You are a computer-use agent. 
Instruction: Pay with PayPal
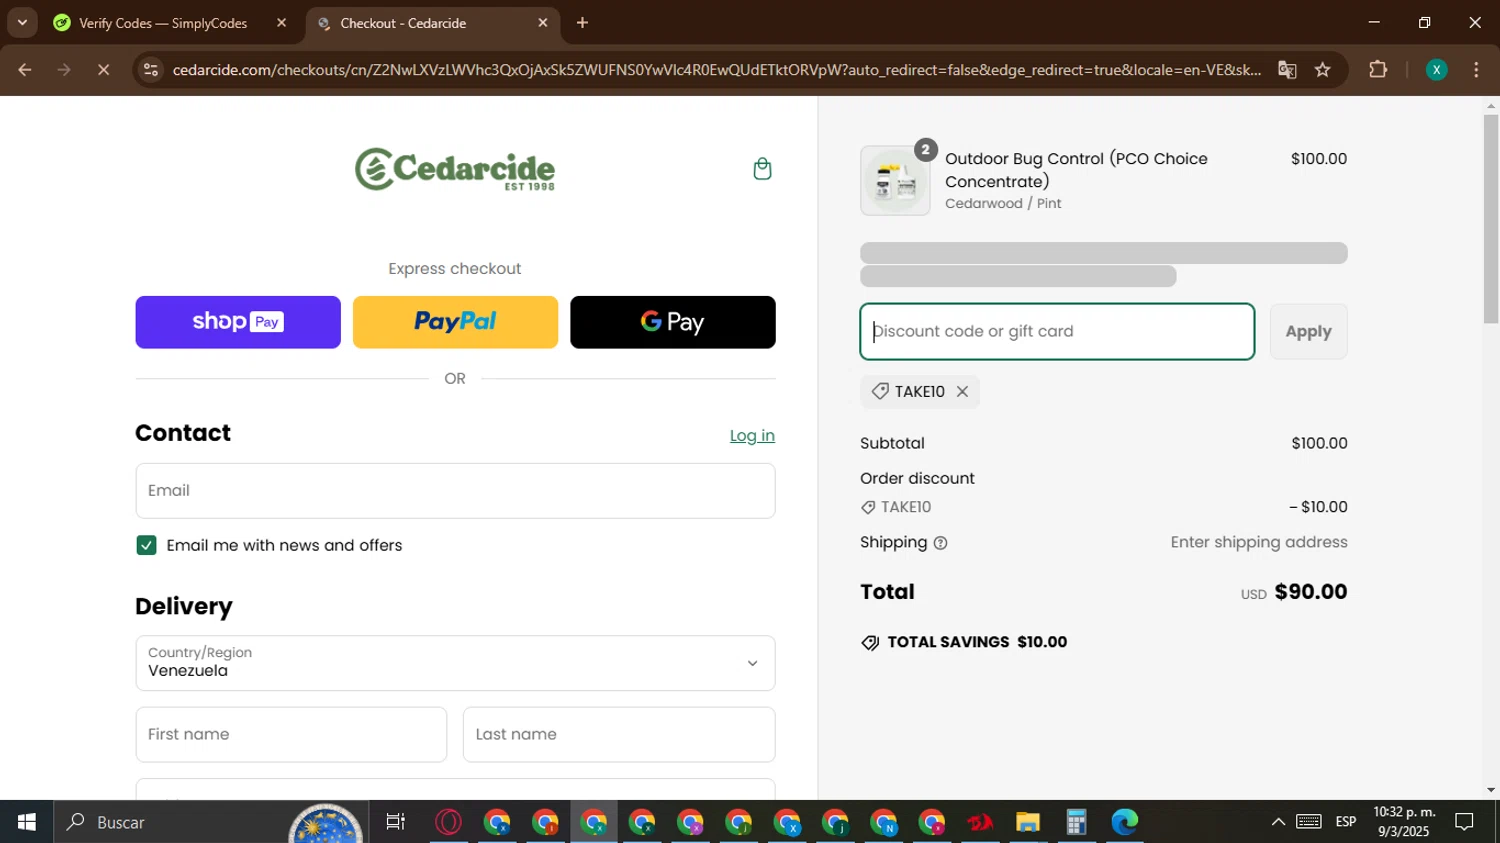(x=455, y=322)
